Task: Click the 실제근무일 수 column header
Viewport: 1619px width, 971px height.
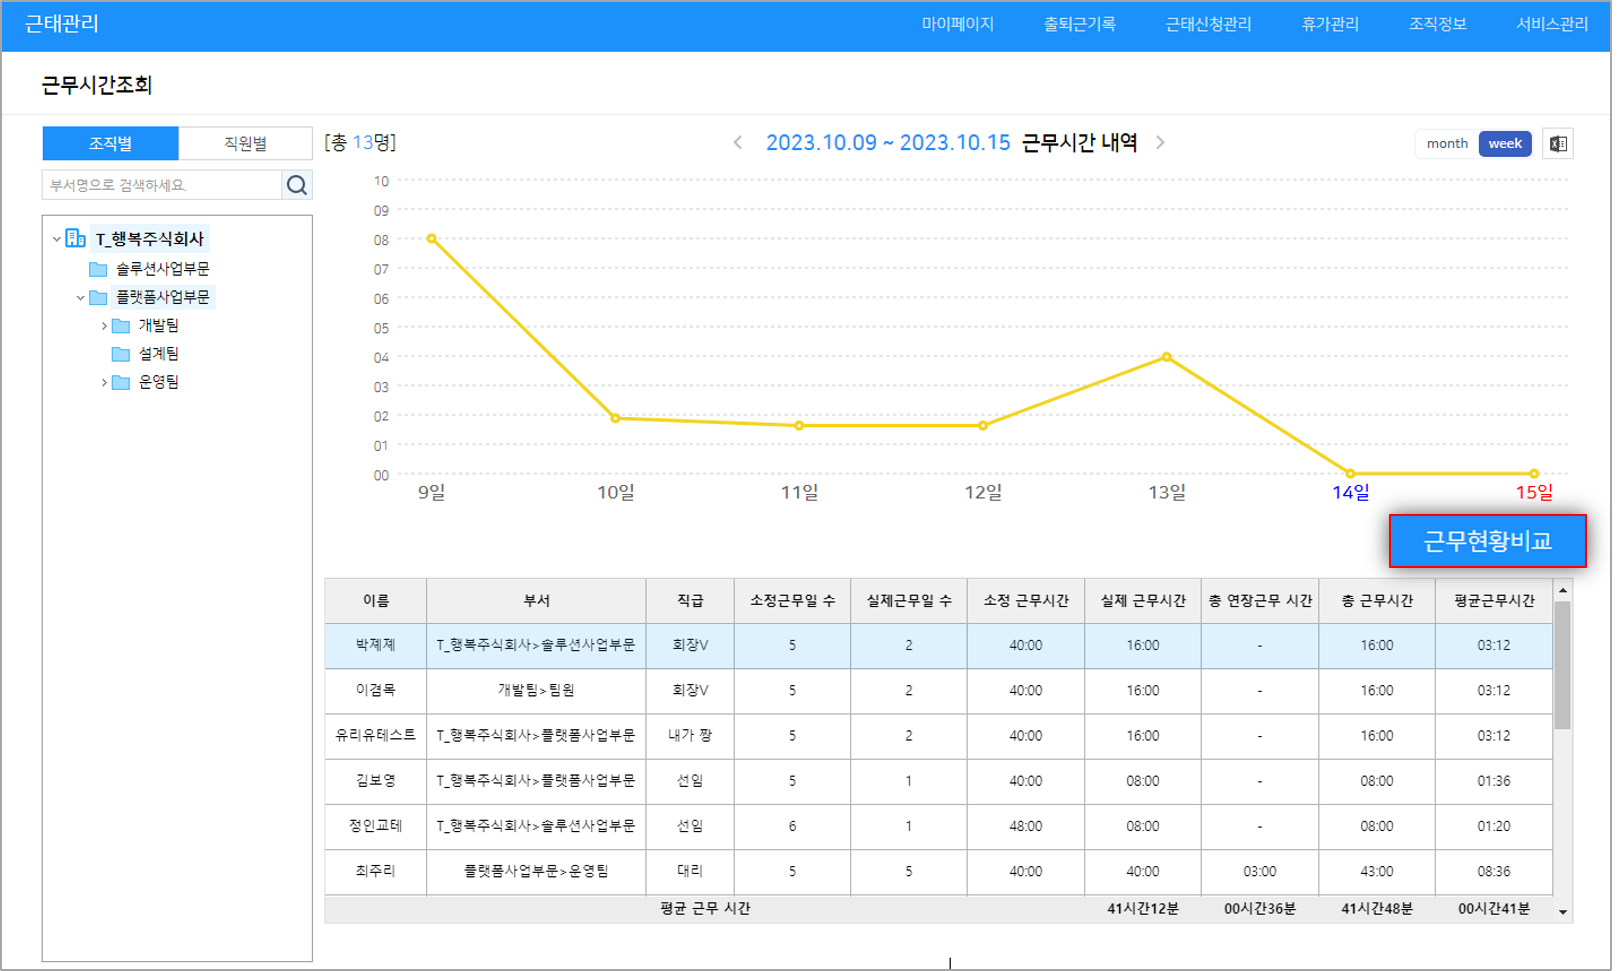Action: 909,601
